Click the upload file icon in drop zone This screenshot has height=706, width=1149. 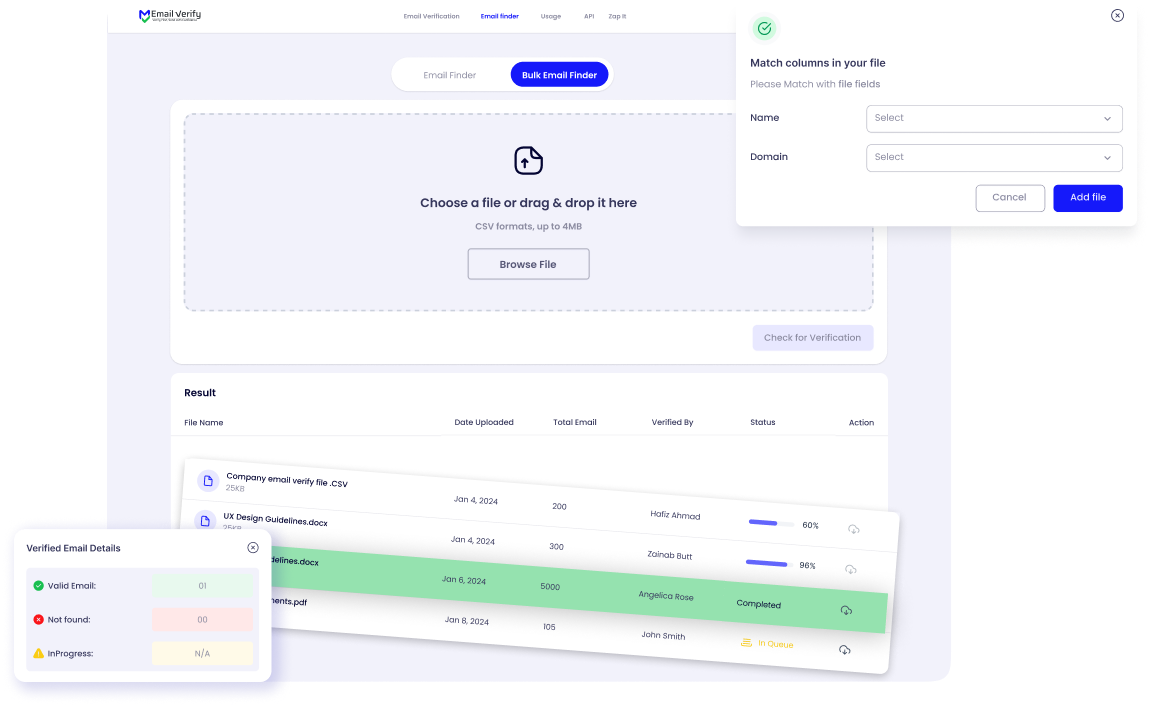[528, 161]
